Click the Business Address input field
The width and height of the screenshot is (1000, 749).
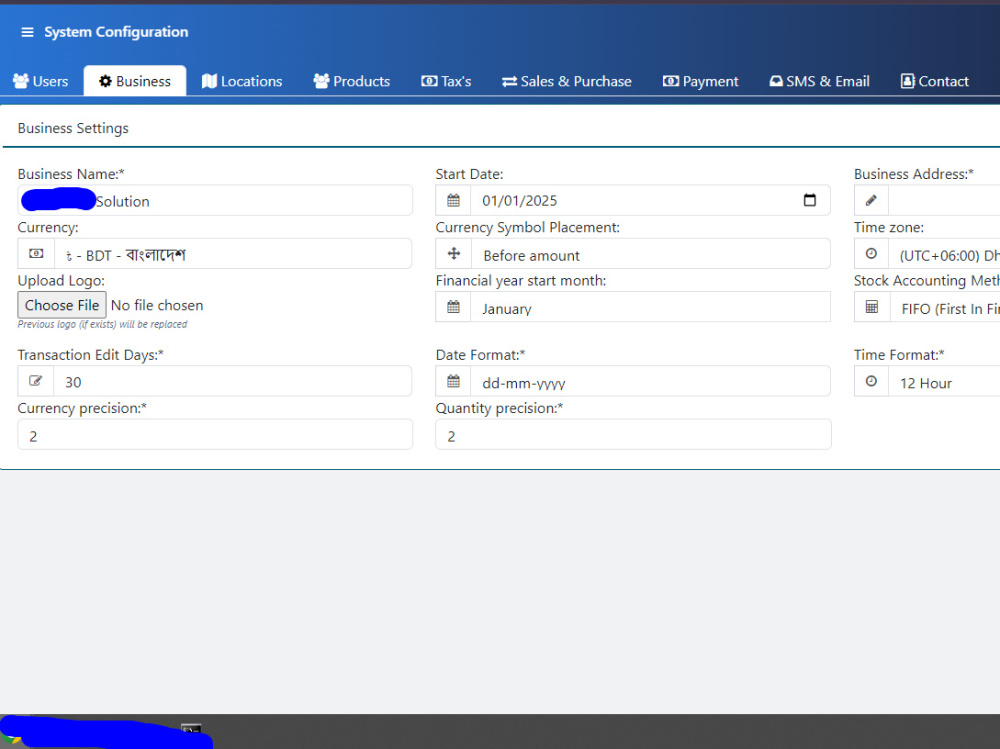[944, 201]
